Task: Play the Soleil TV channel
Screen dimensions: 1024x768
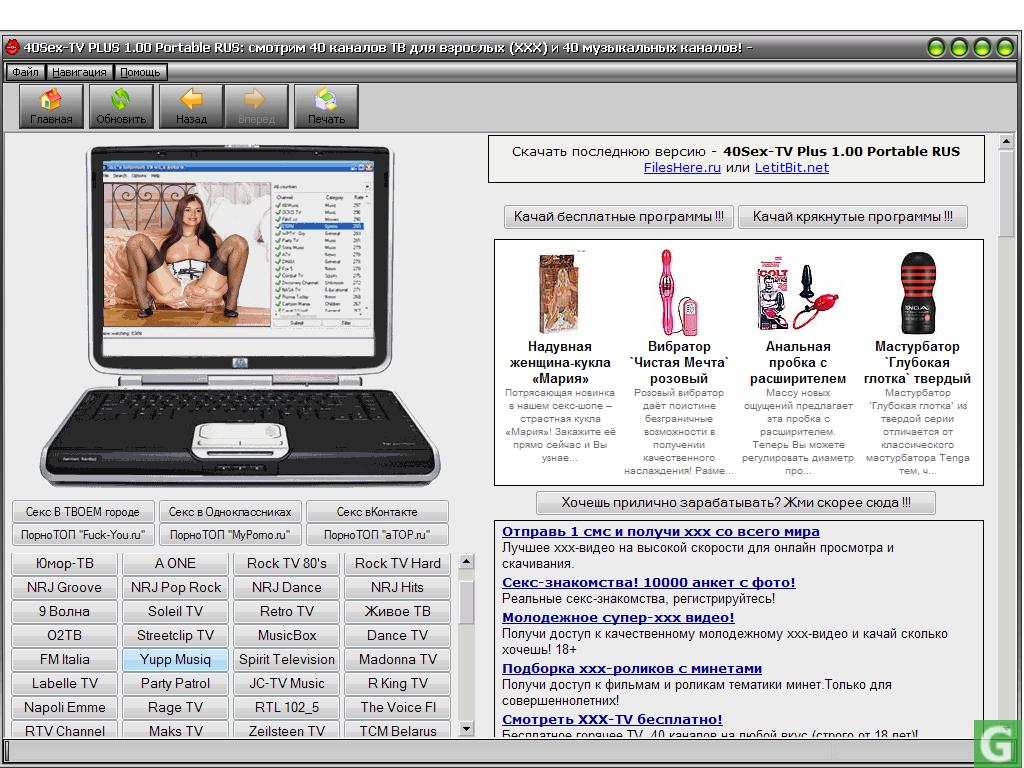Action: 175,612
